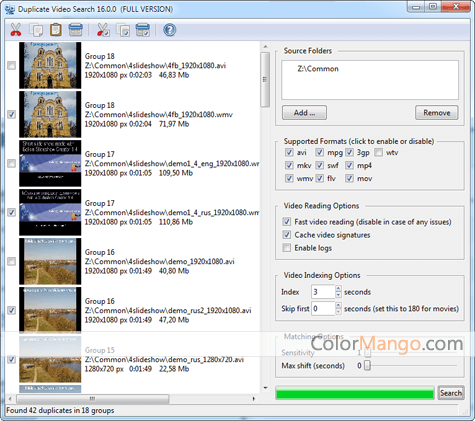Toggle the swf format checkbox
This screenshot has height=421, width=475.
pyautogui.click(x=320, y=165)
